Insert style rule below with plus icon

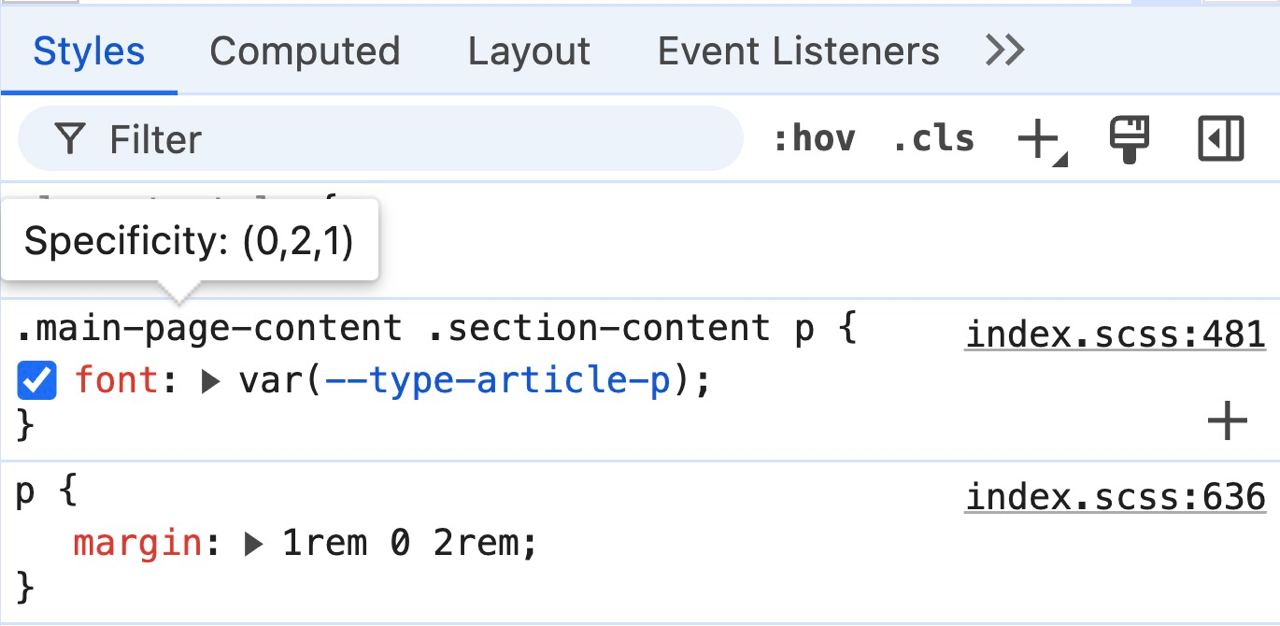pos(1227,421)
